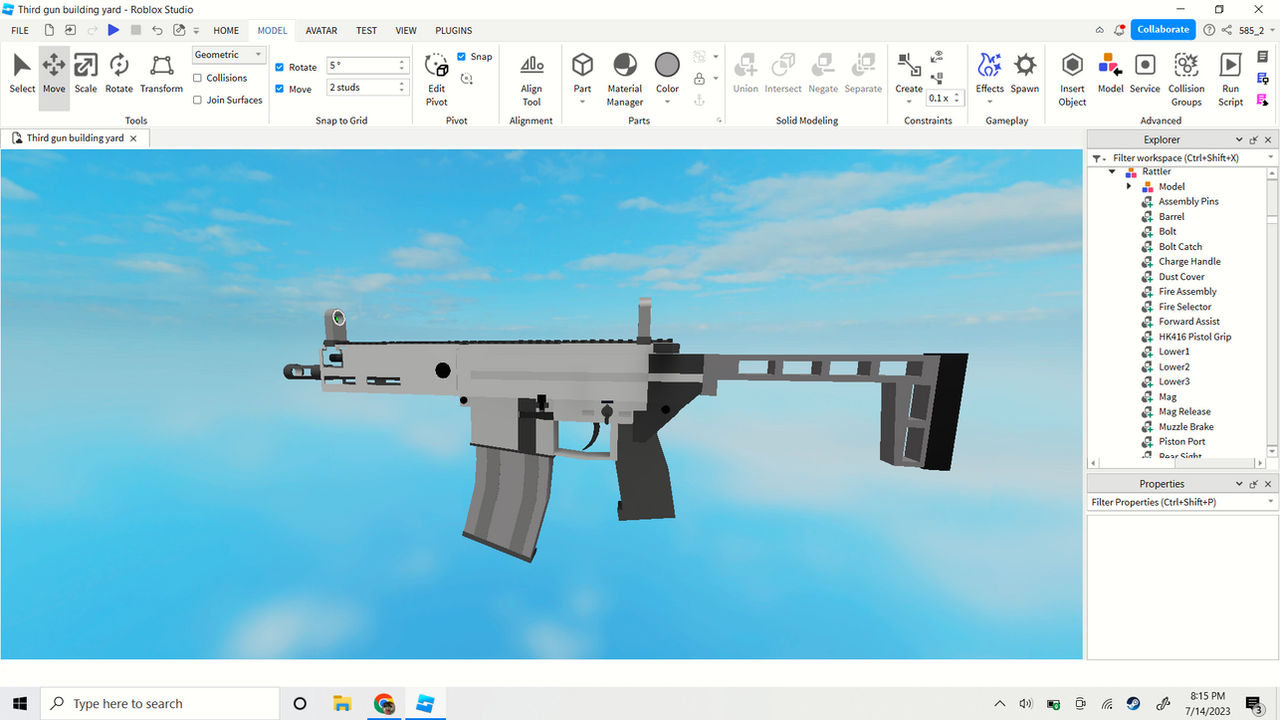Select the Muzzle Brake item in Explorer
The width and height of the screenshot is (1280, 720).
[1186, 427]
